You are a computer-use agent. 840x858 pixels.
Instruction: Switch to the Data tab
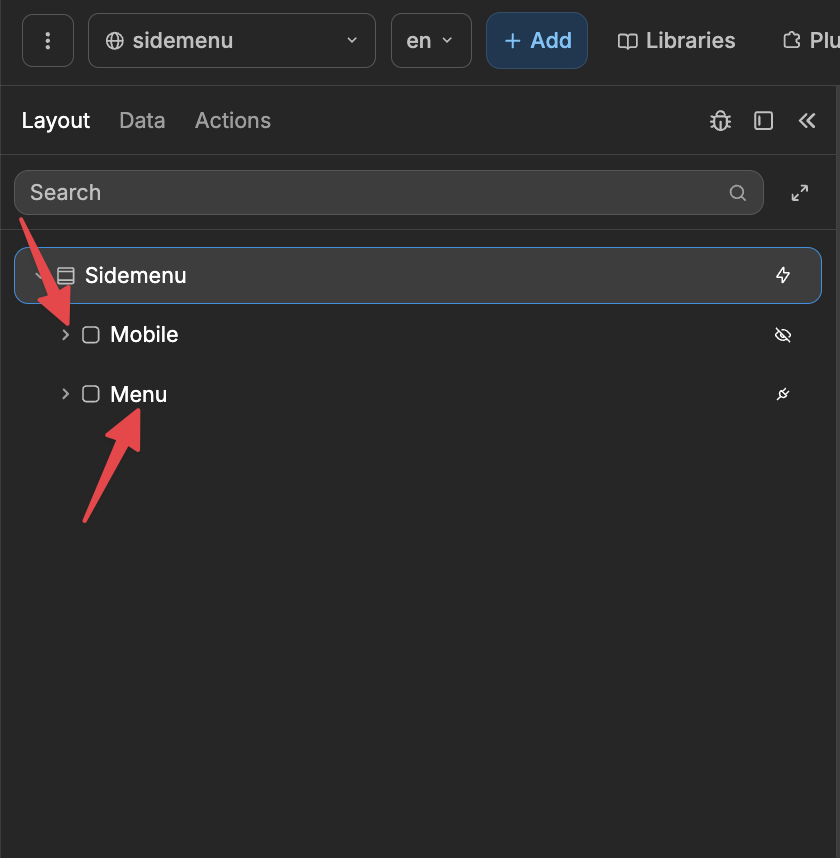pyautogui.click(x=142, y=120)
